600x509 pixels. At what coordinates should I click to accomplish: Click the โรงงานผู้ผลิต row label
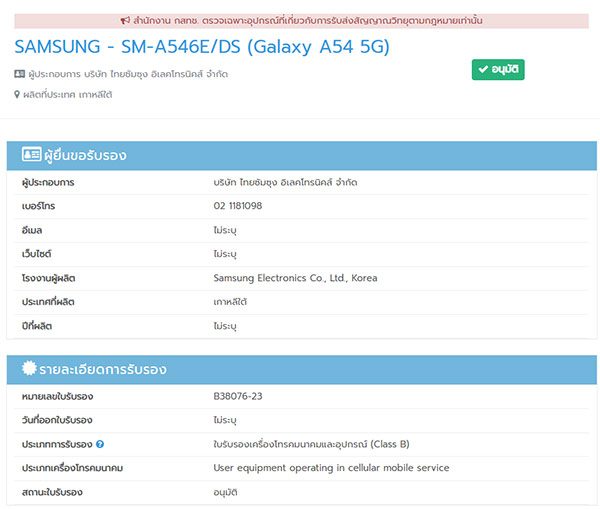coord(48,278)
